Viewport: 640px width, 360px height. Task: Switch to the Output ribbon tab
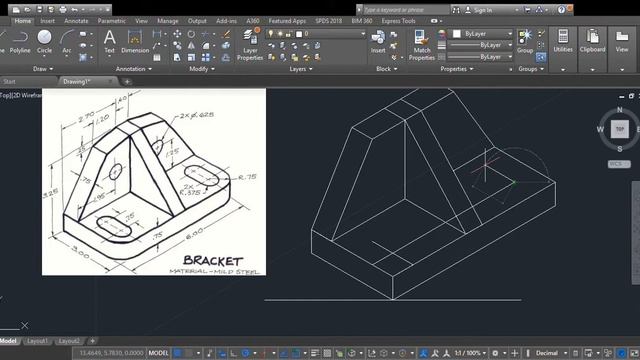197,21
